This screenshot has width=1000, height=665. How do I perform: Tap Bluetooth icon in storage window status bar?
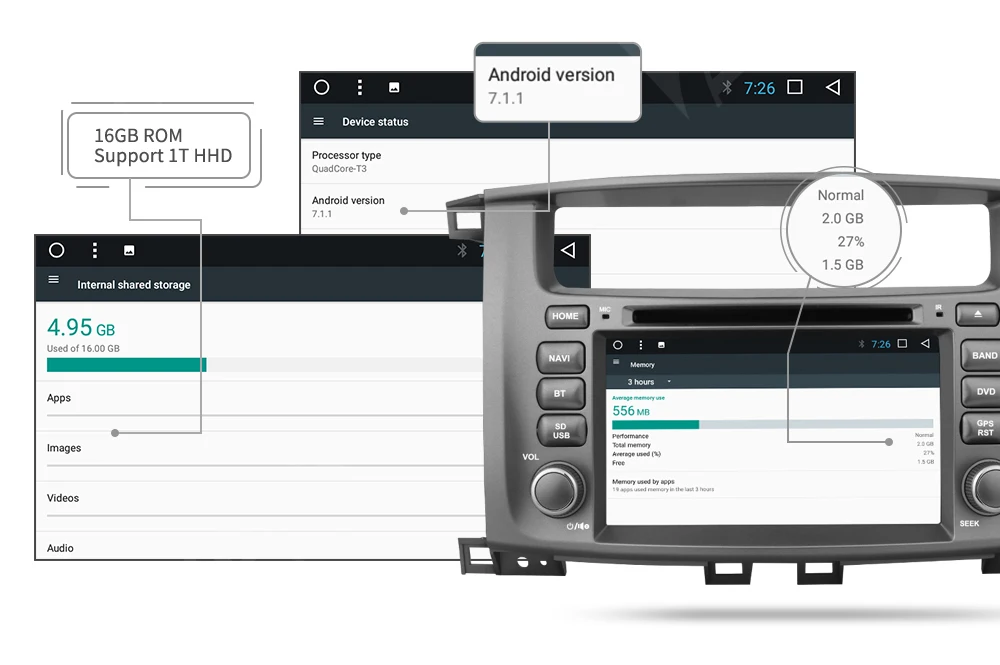462,251
